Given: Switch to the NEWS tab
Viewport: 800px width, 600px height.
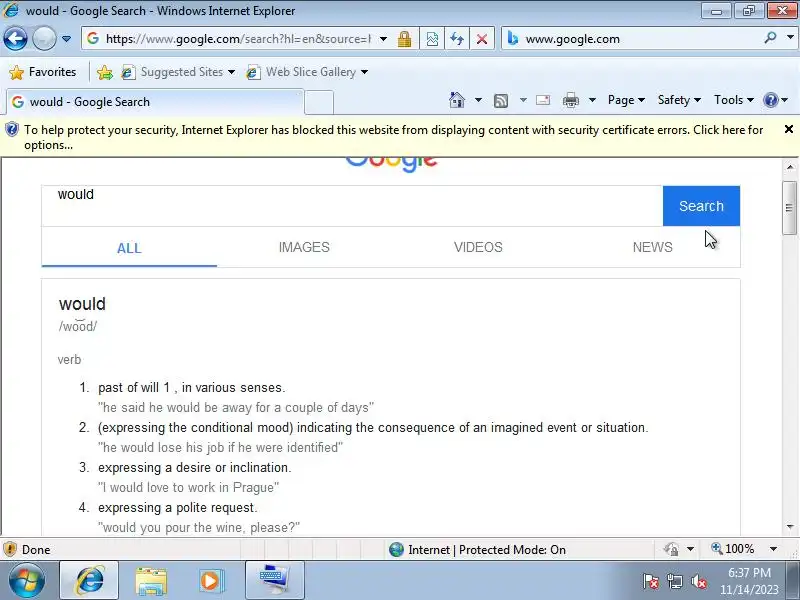Looking at the screenshot, I should (653, 247).
